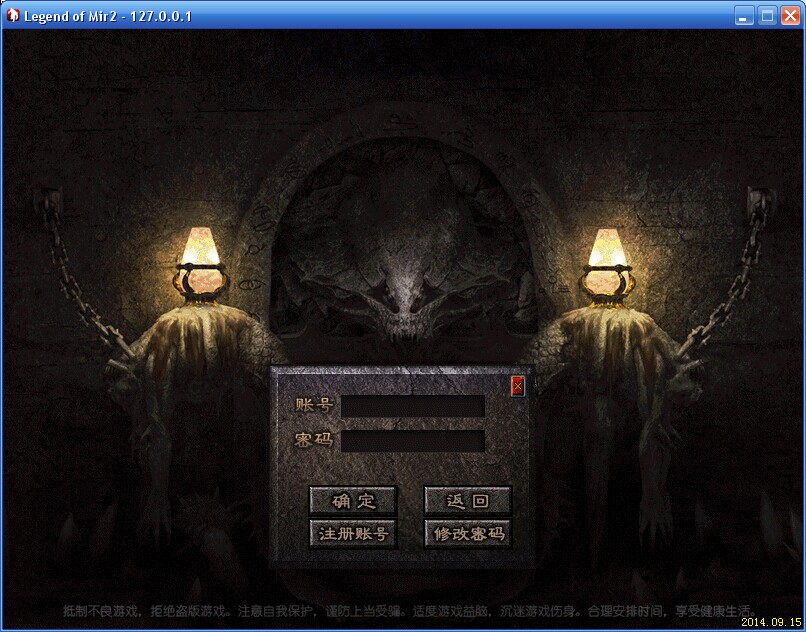Click the skull emblem above the login panel
Viewport: 806px width, 632px height.
tap(404, 290)
